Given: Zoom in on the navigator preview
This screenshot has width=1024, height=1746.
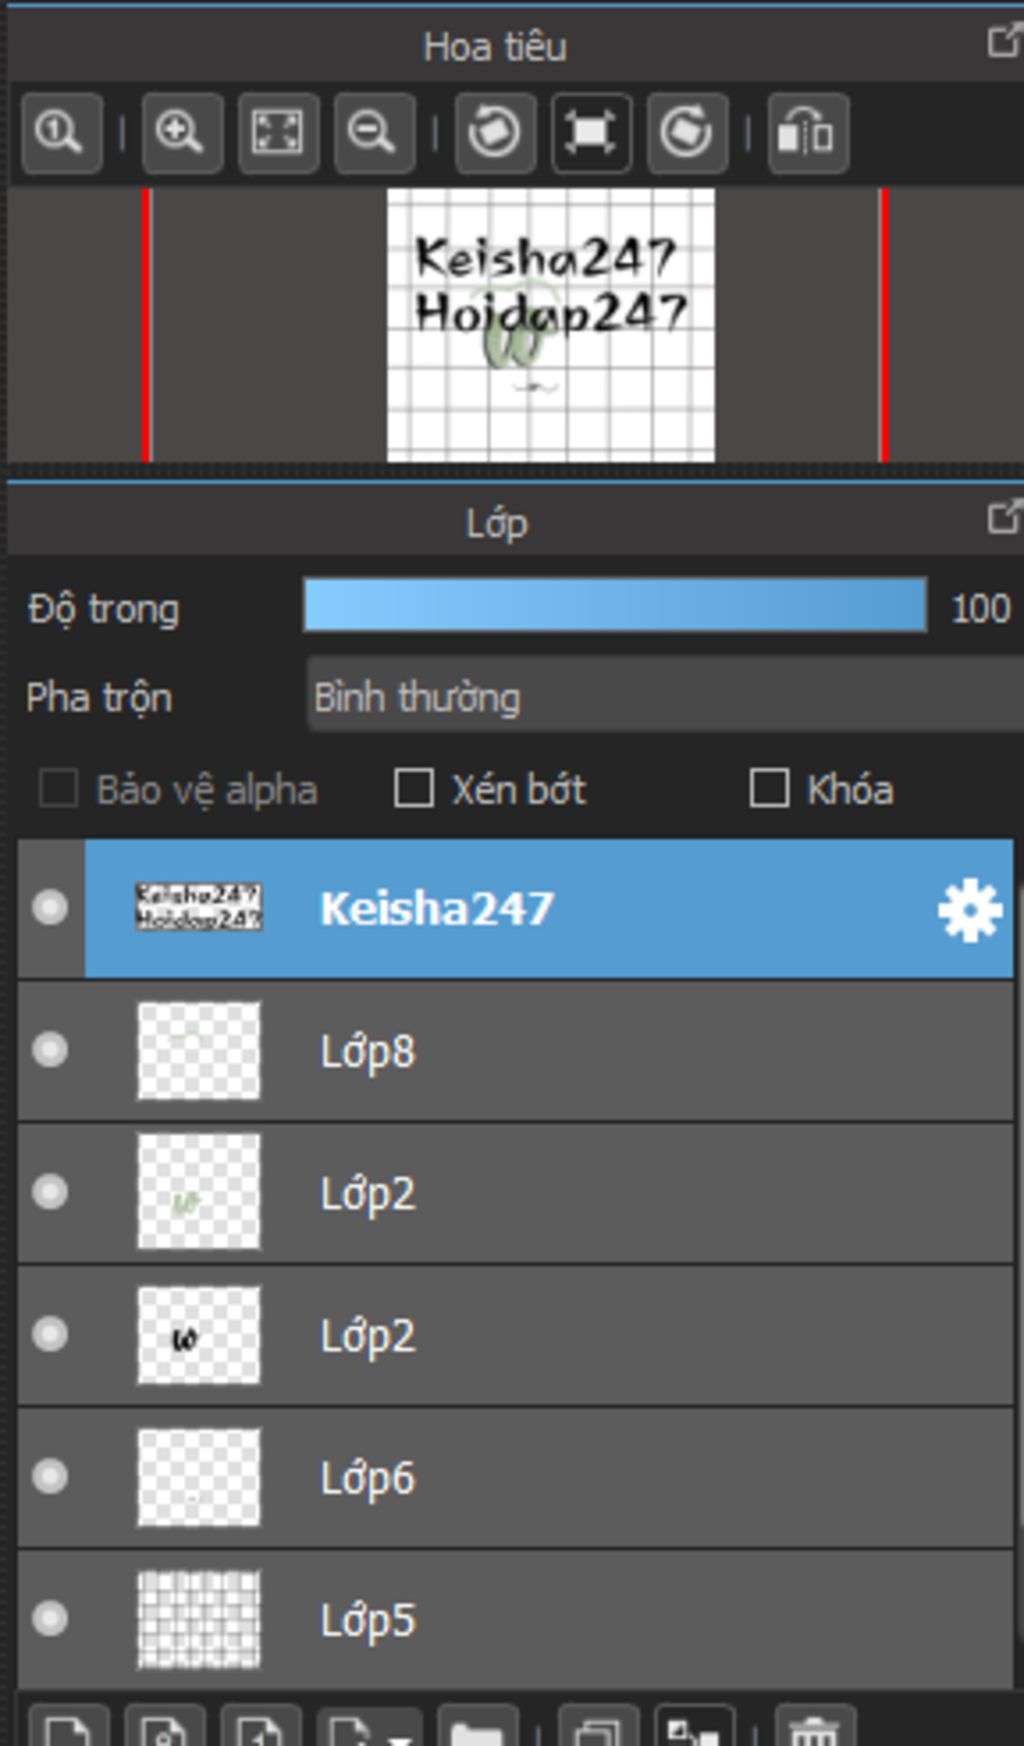Looking at the screenshot, I should click(x=182, y=133).
